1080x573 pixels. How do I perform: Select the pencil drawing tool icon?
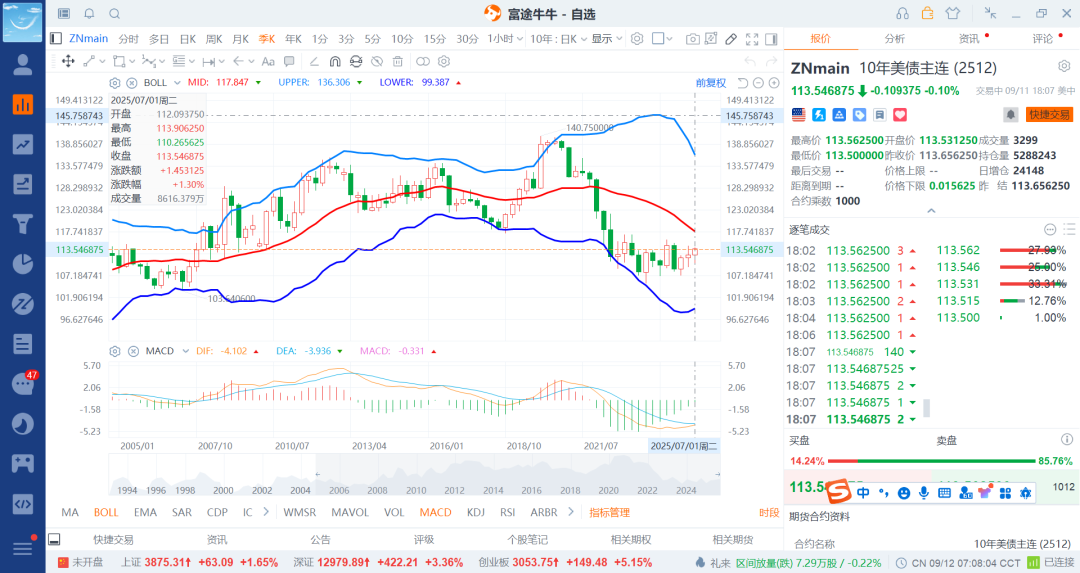(x=731, y=39)
